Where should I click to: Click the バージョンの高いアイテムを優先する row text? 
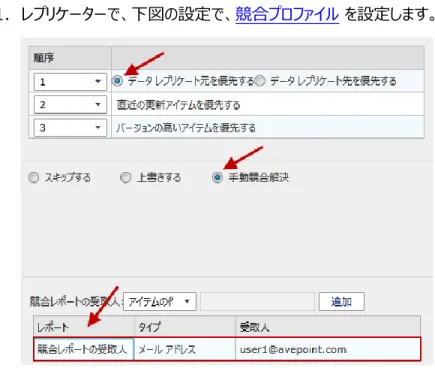(186, 128)
